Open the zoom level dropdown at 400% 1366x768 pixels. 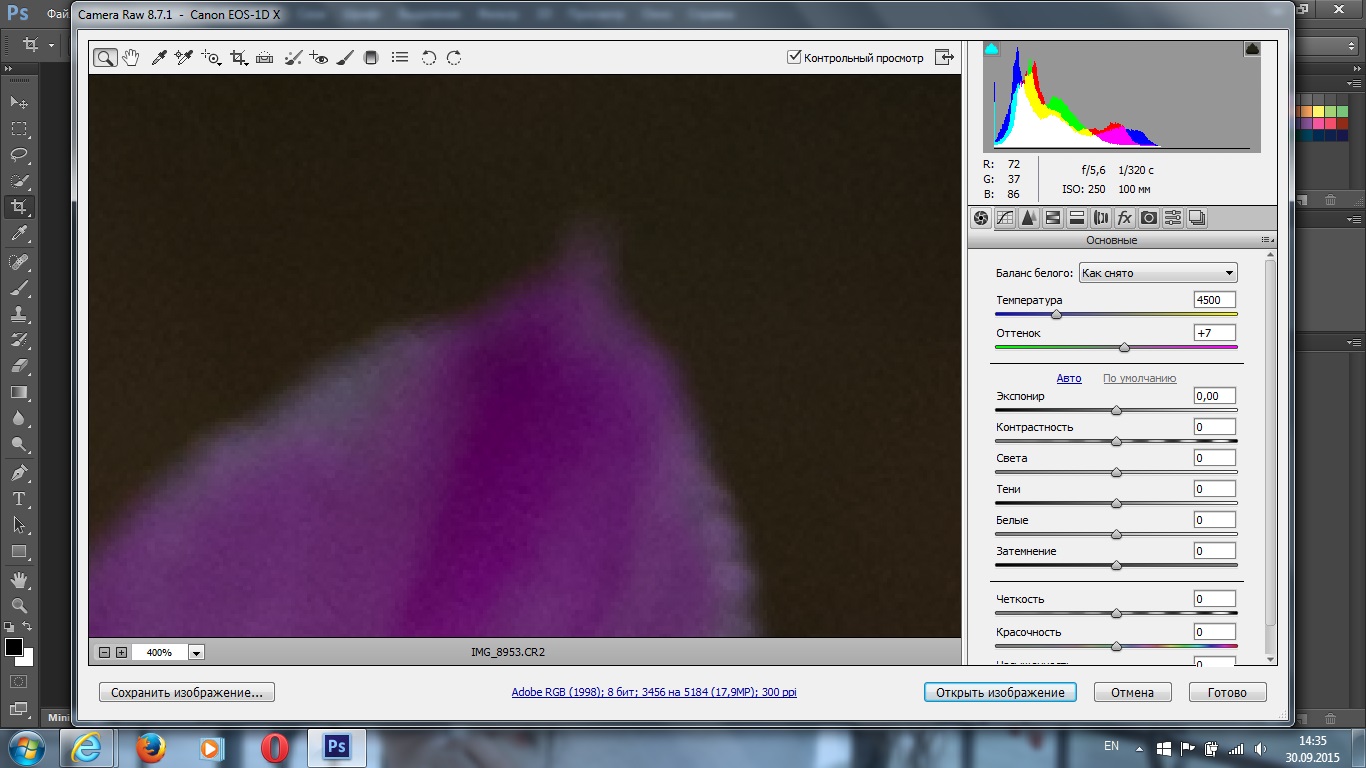tap(196, 652)
